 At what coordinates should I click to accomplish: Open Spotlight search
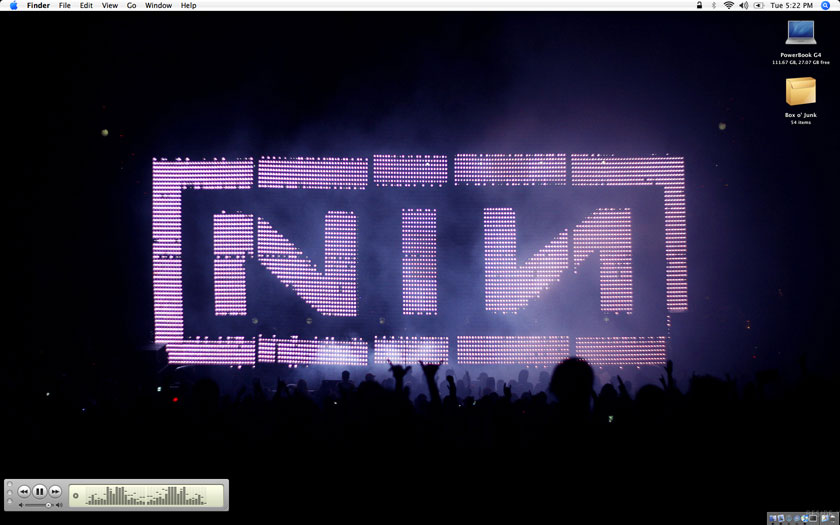(826, 5)
